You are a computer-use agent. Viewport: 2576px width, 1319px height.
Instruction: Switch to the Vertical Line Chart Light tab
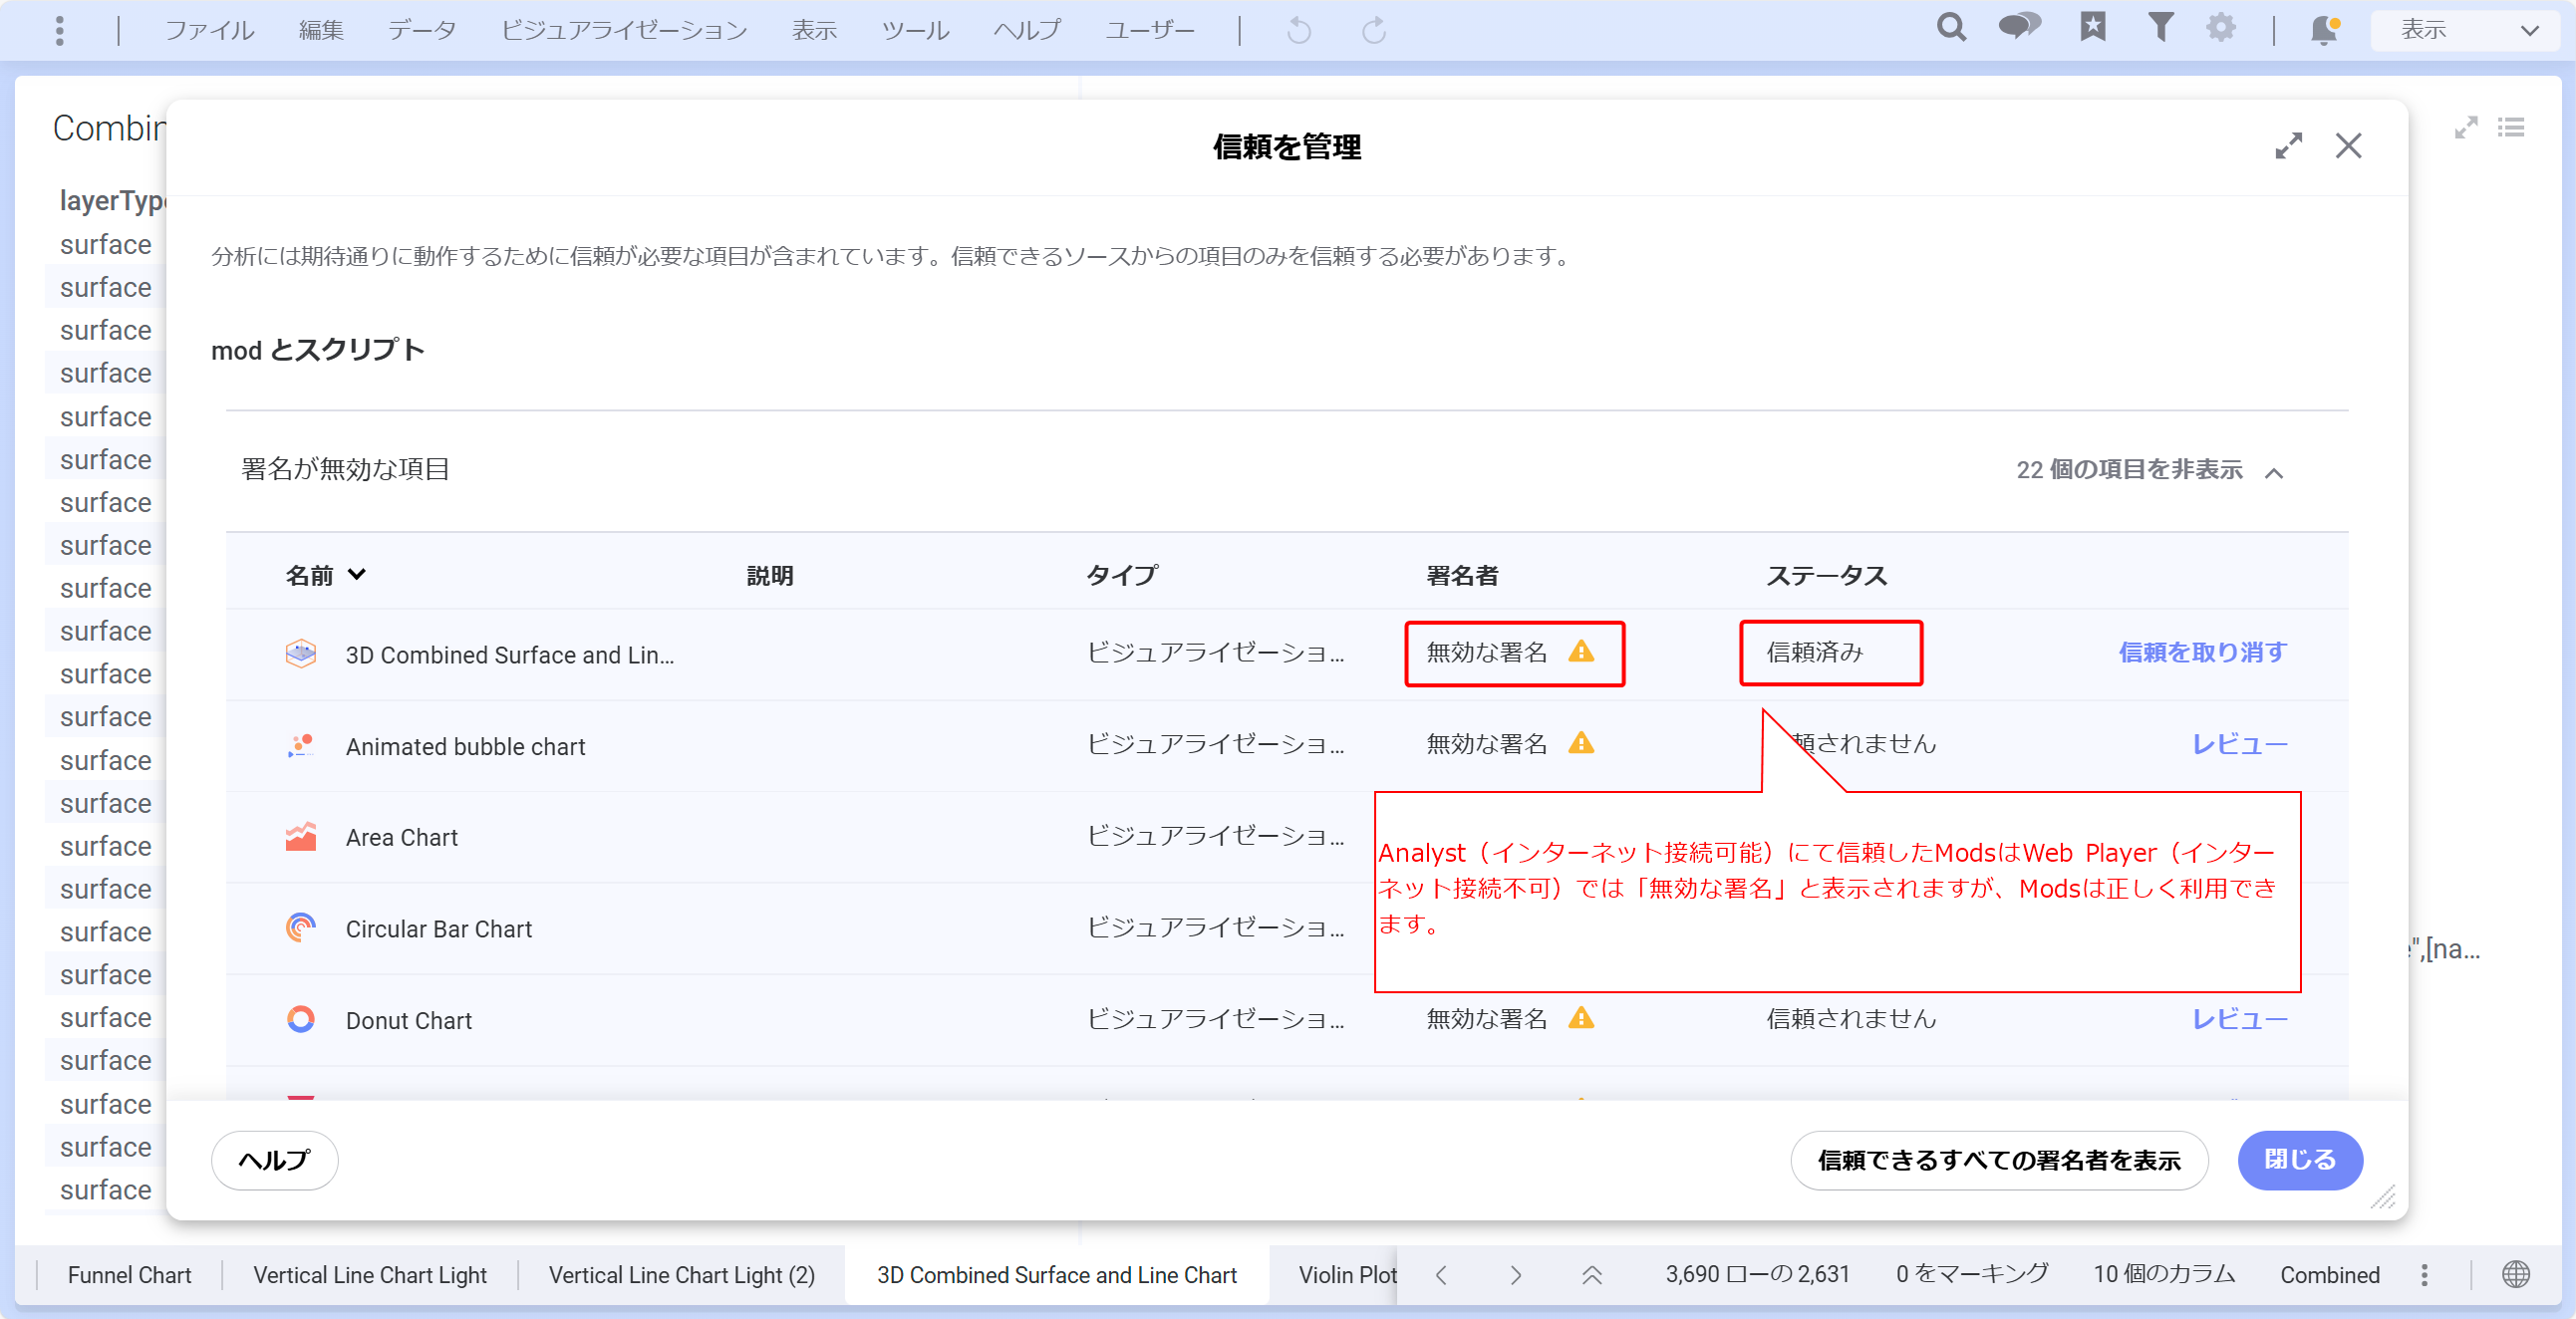[x=370, y=1275]
